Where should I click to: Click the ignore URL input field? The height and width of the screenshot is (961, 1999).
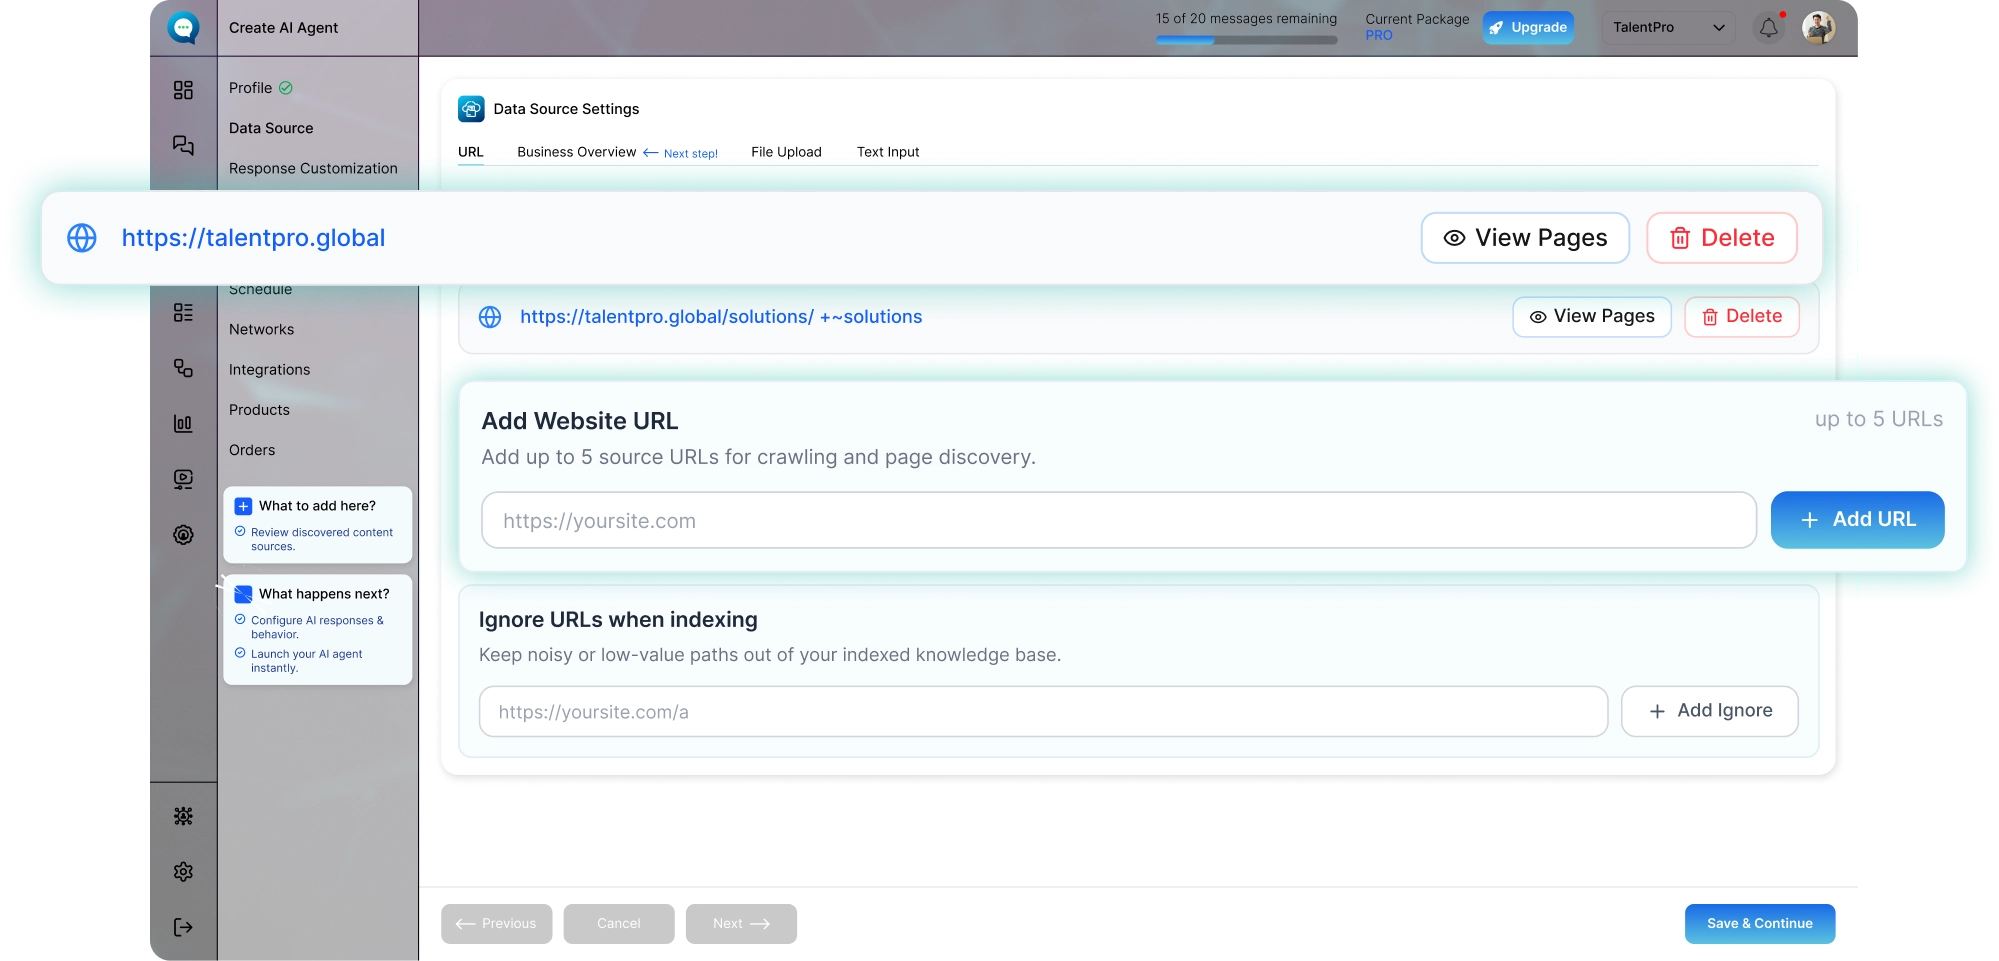[1043, 712]
